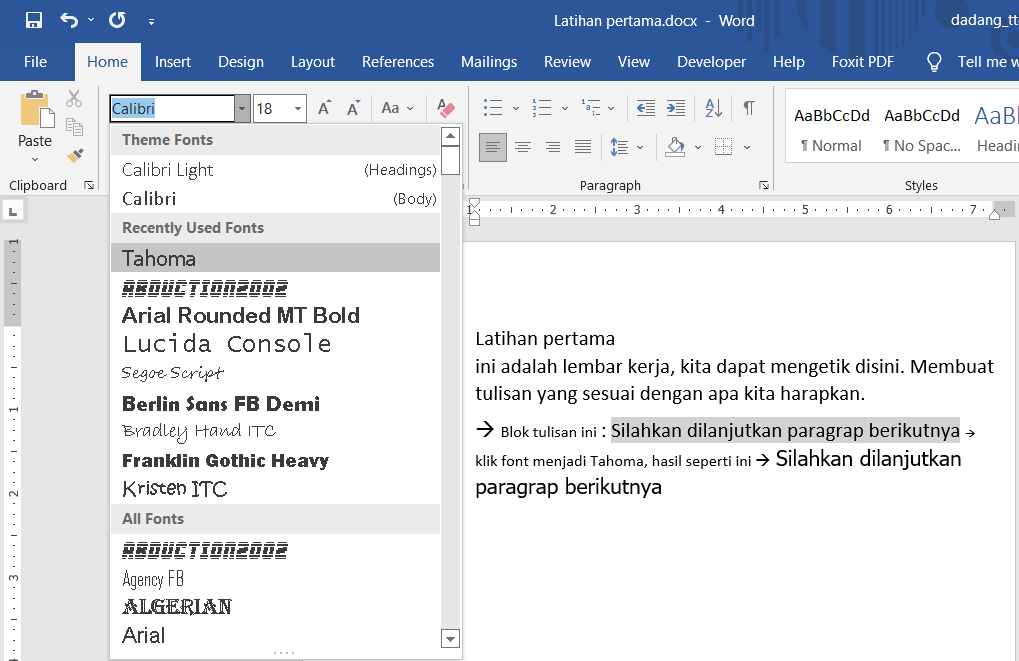Click the Cut (scissors) icon
Viewport: 1019px width, 661px height.
73,98
